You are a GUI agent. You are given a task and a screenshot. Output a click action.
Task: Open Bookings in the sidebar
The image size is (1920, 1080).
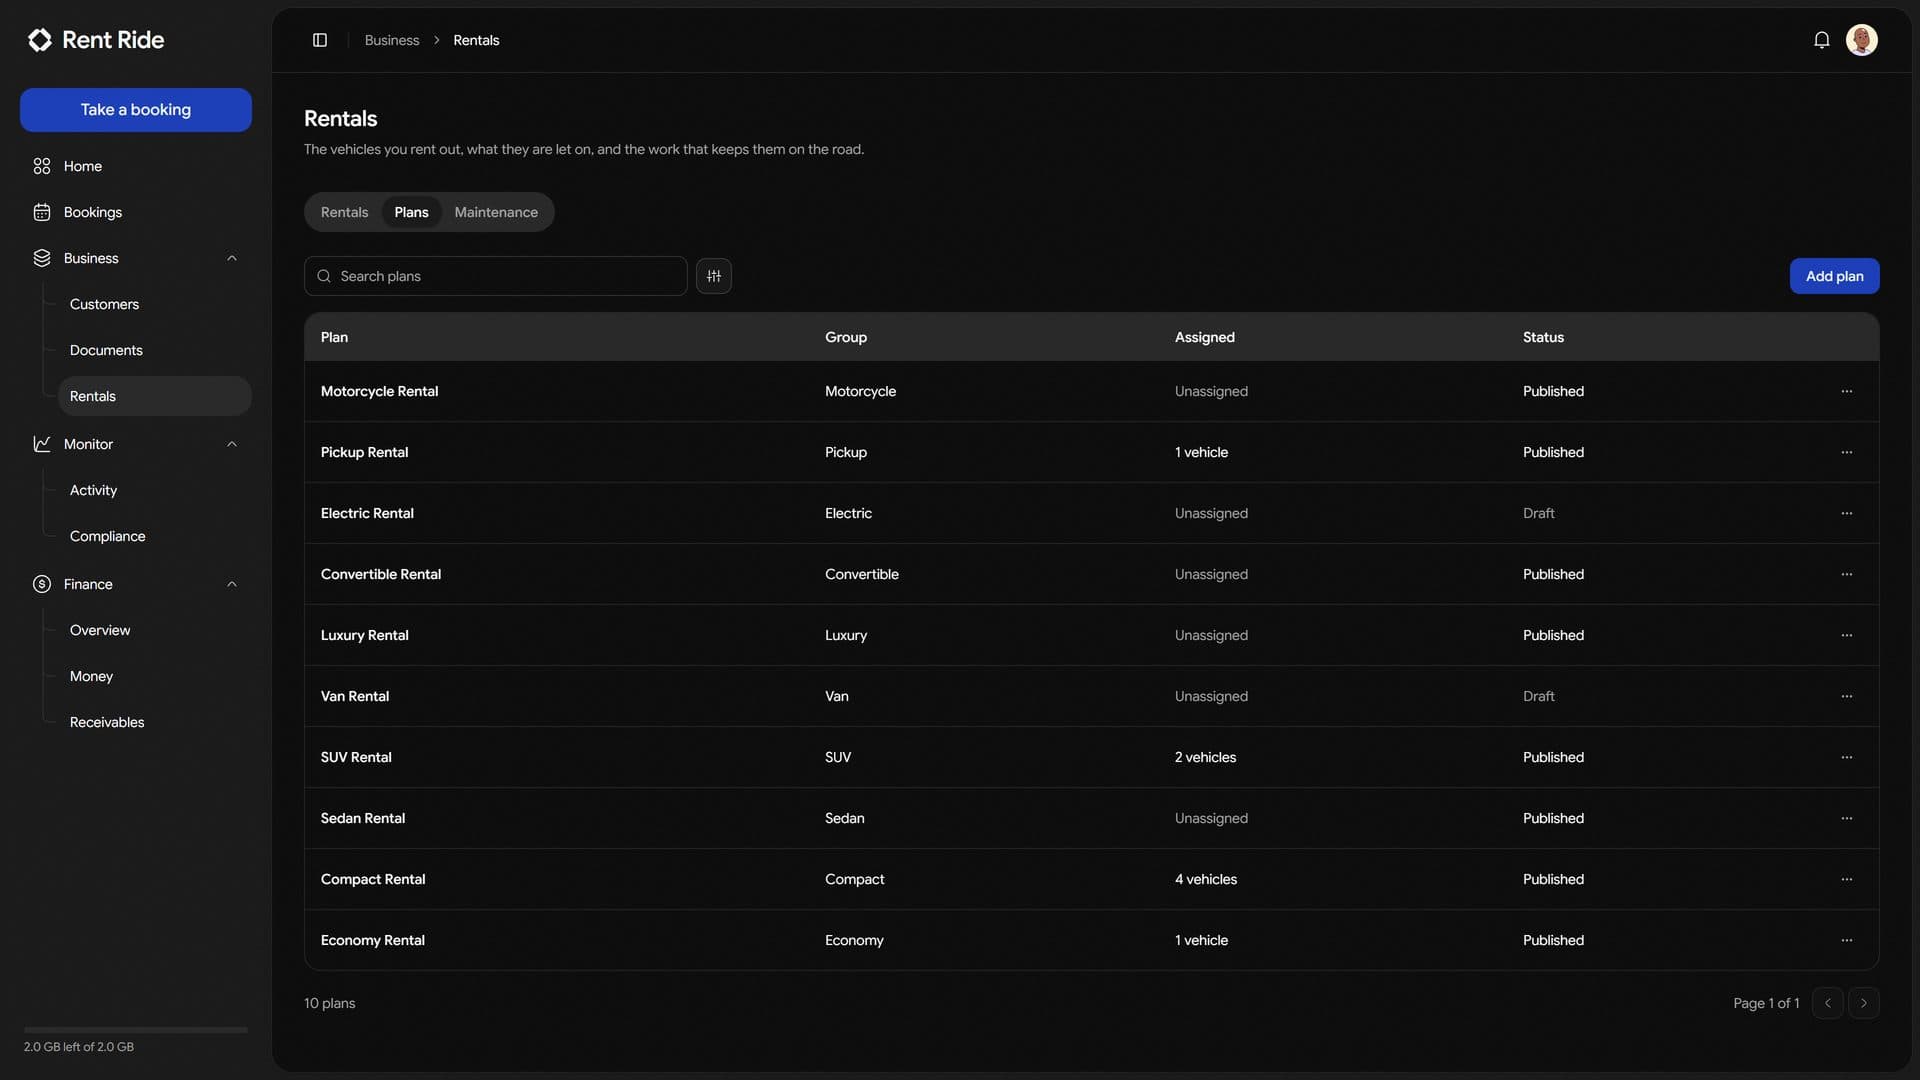click(x=136, y=212)
